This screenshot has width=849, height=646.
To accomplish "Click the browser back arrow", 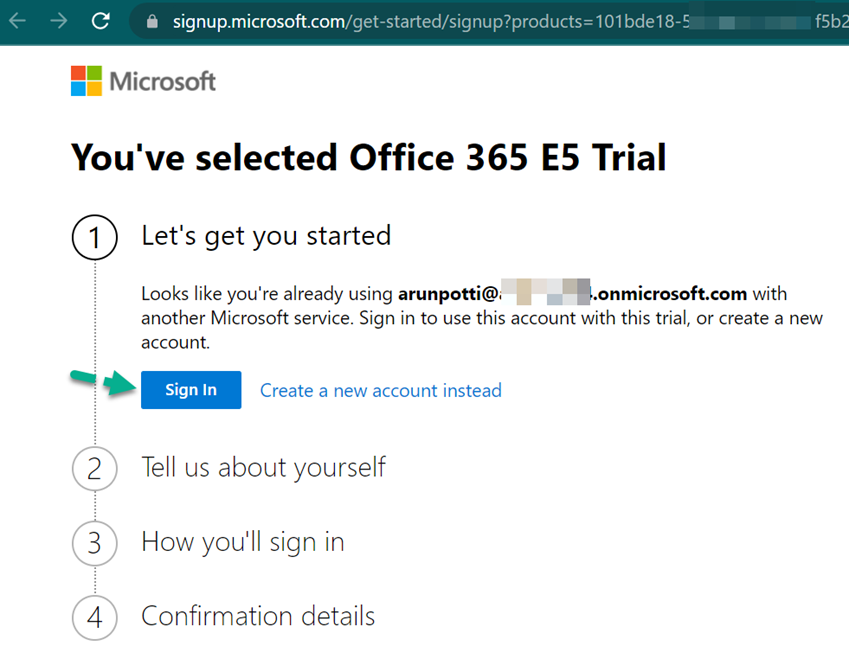I will tap(18, 21).
